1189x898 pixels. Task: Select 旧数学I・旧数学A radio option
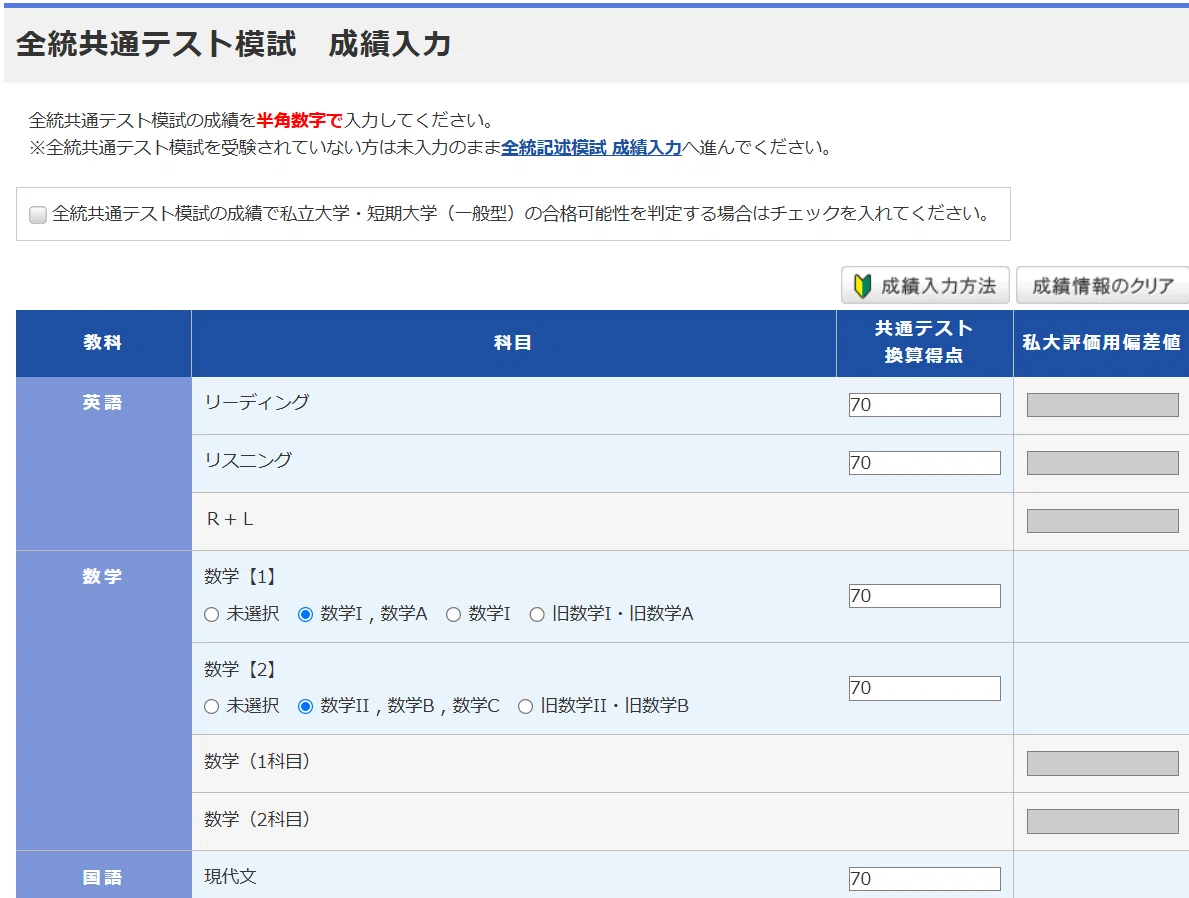coord(537,614)
